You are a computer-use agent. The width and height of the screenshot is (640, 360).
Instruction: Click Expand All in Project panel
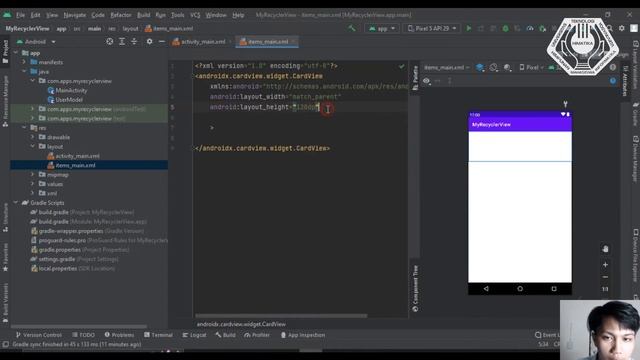click(x=122, y=41)
